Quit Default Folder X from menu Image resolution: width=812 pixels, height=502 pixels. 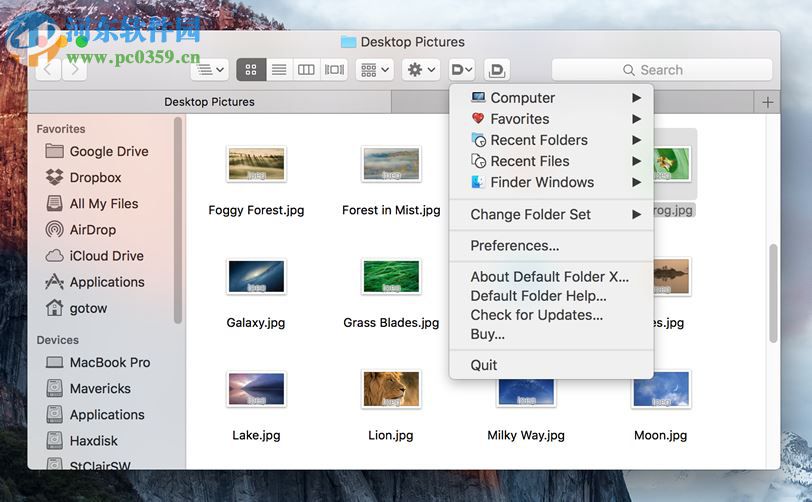tap(552, 365)
